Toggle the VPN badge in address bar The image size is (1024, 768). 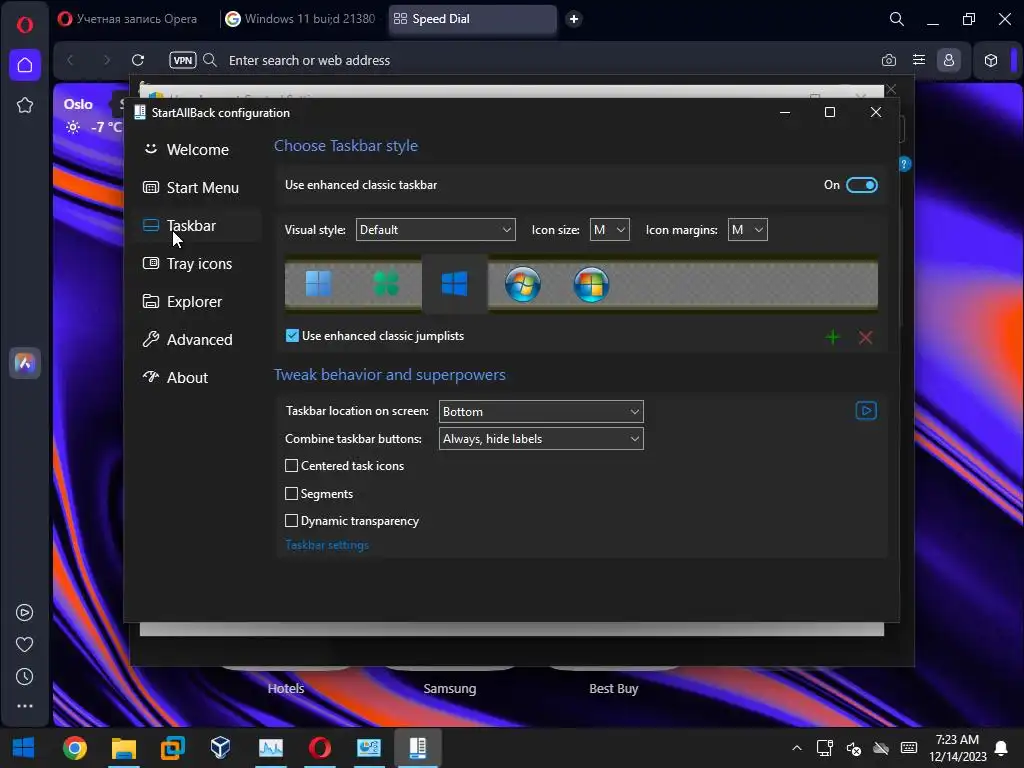[x=183, y=60]
